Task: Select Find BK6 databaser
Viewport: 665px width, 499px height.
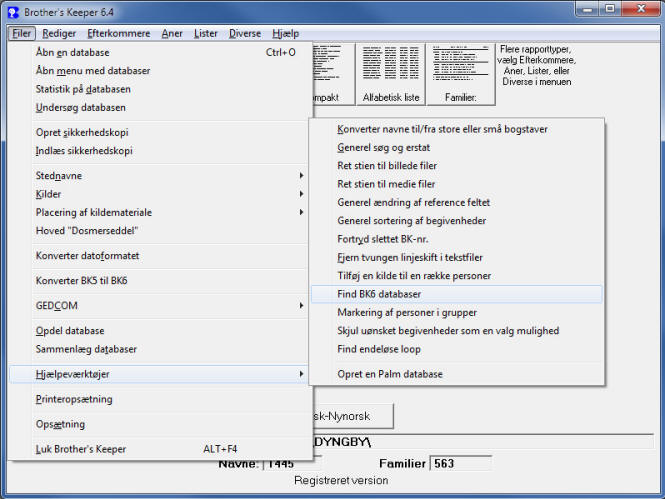Action: [456, 294]
